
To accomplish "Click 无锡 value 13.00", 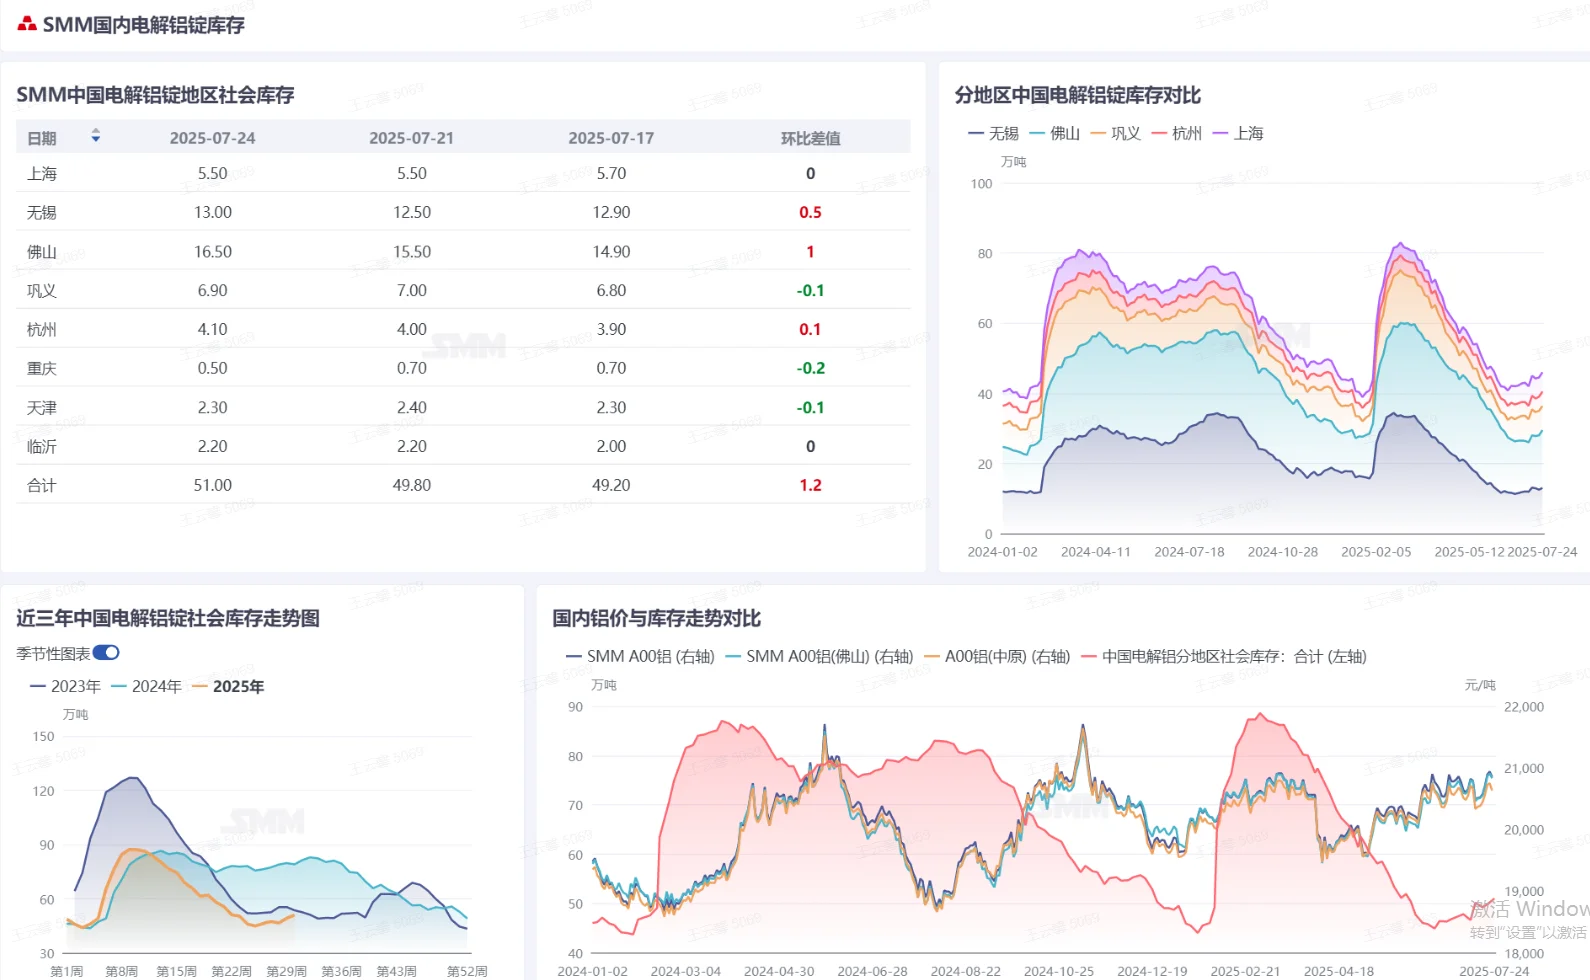I will click(212, 212).
